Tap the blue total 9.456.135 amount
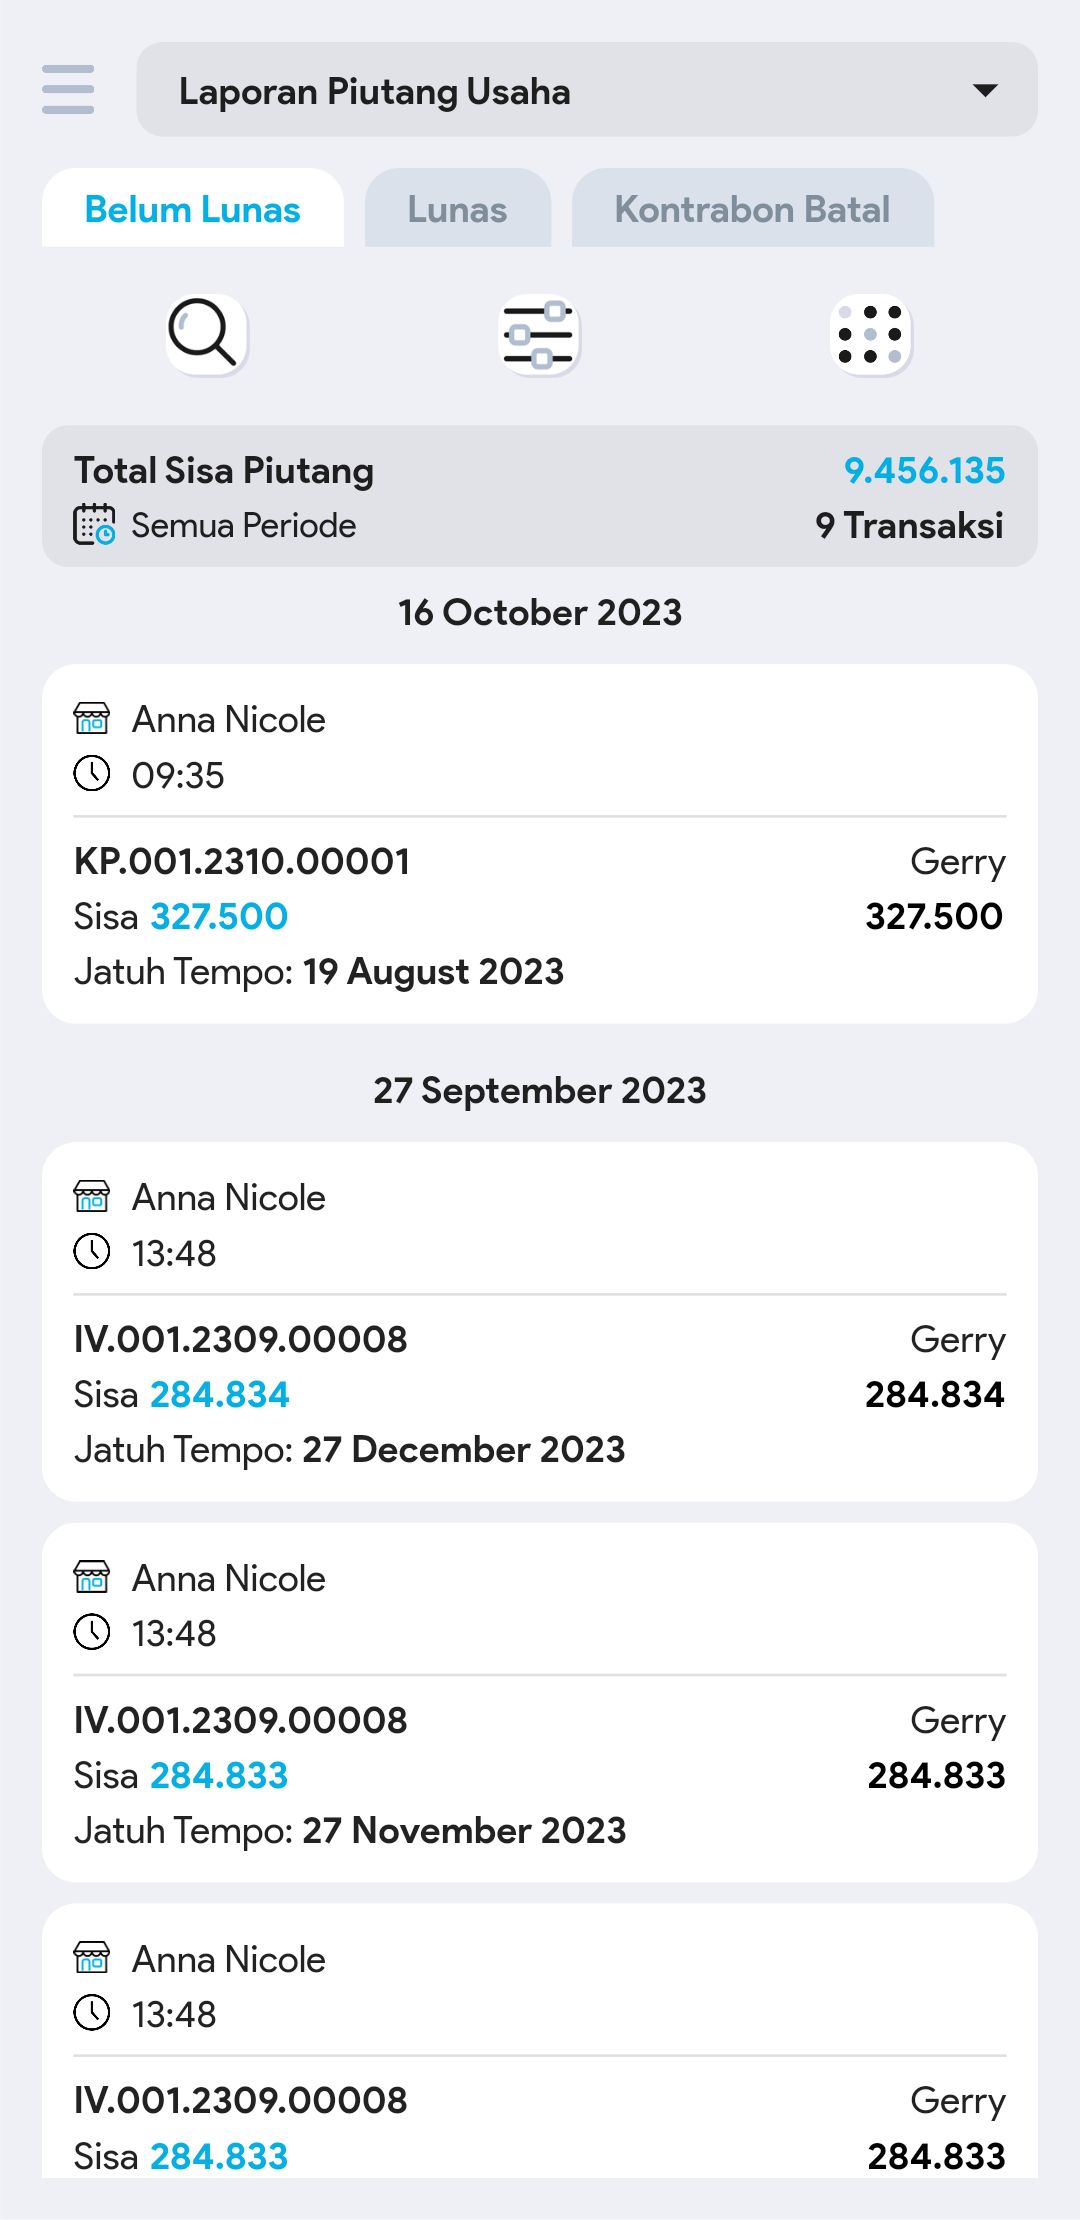The height and width of the screenshot is (2220, 1080). tap(924, 470)
